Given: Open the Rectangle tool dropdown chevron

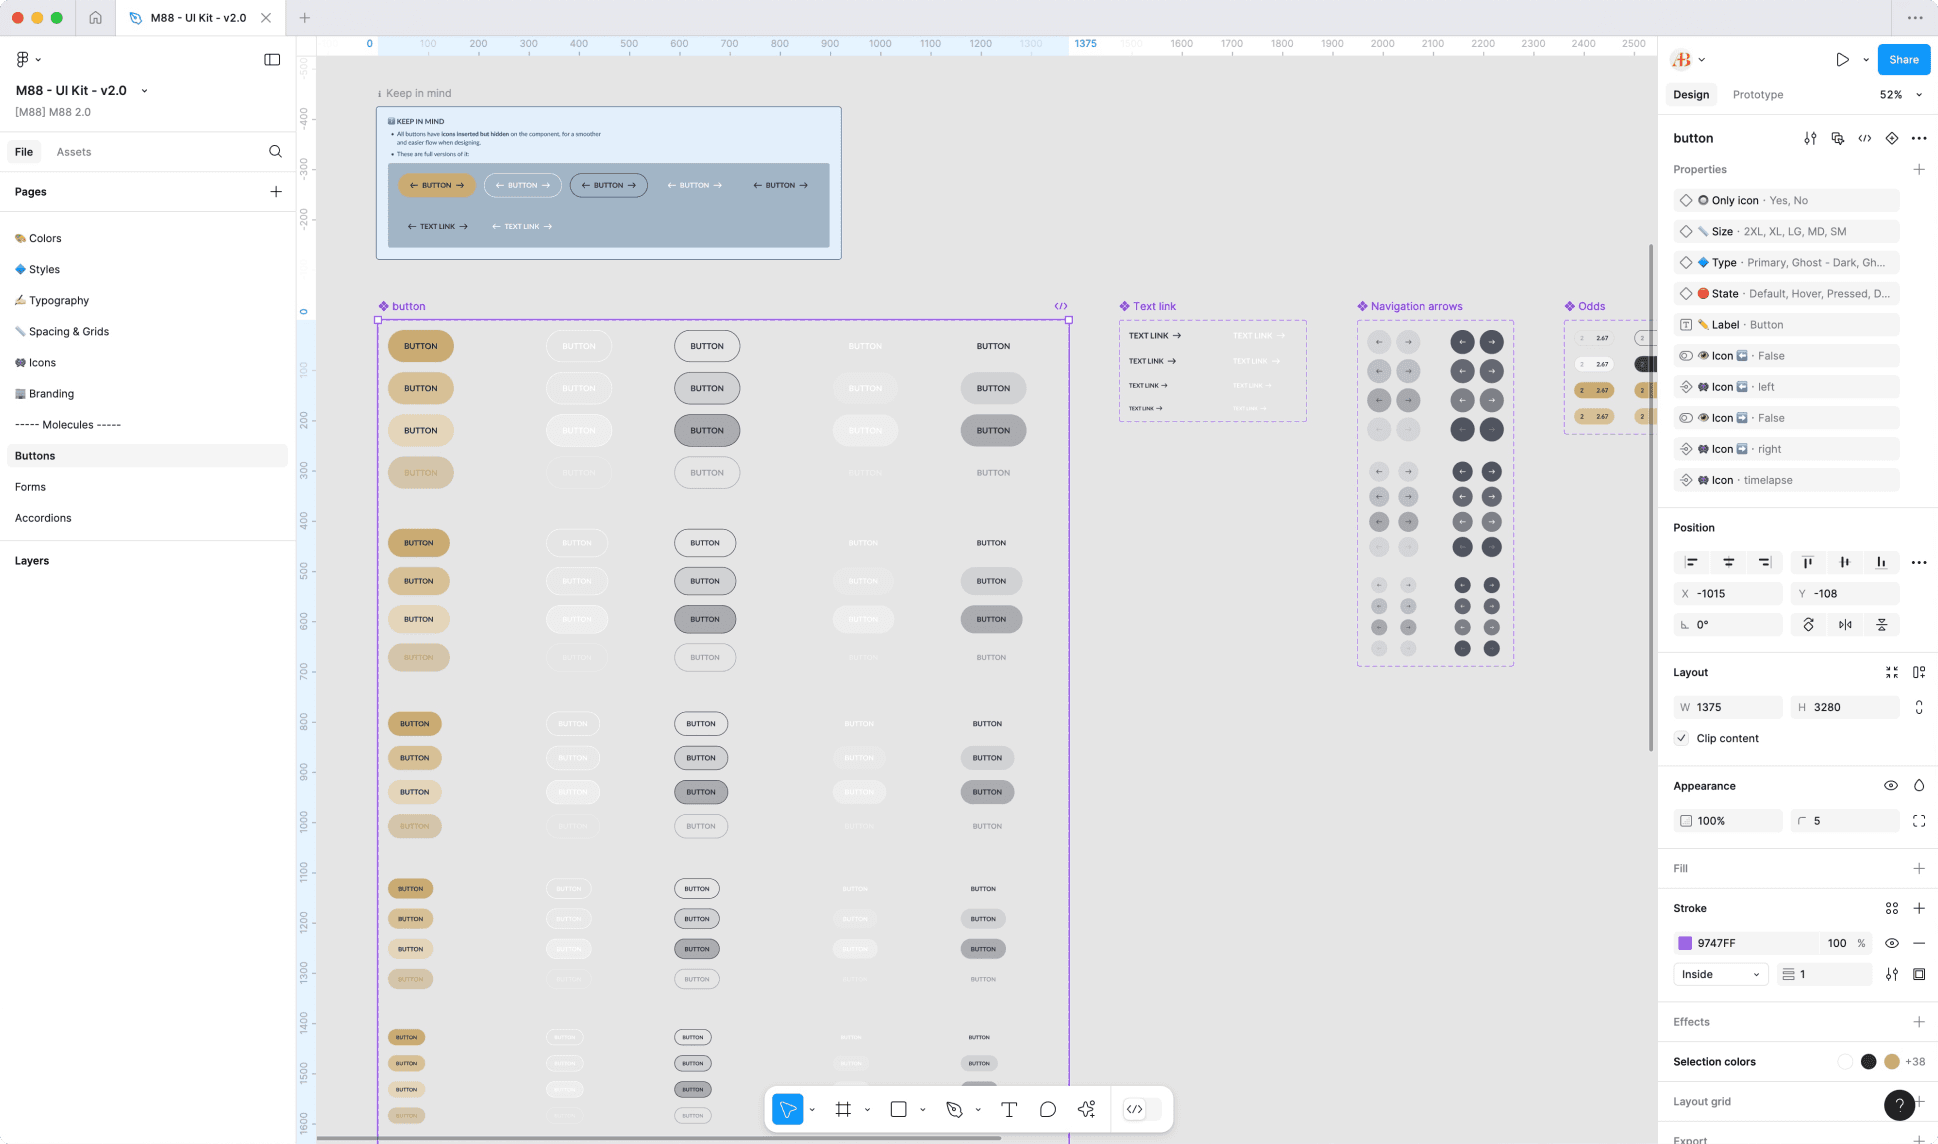Looking at the screenshot, I should click(921, 1109).
